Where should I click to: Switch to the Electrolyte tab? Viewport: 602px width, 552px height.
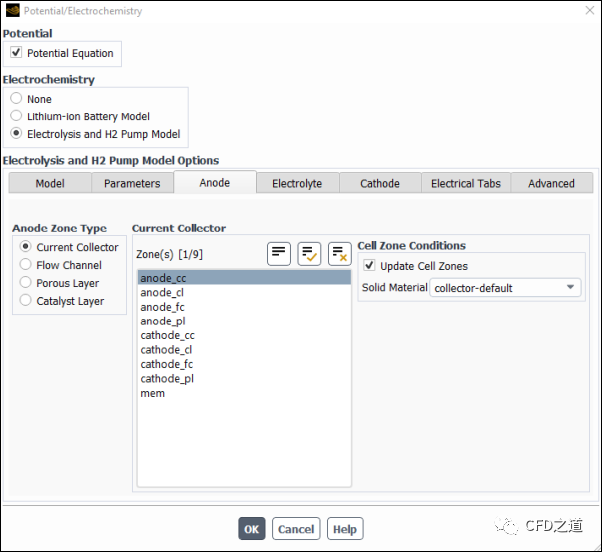click(297, 183)
